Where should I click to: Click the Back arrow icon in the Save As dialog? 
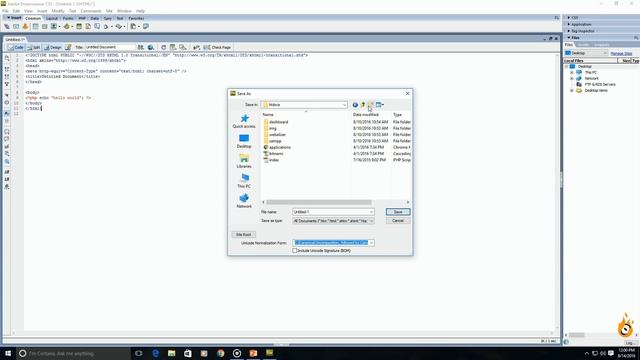tap(355, 105)
